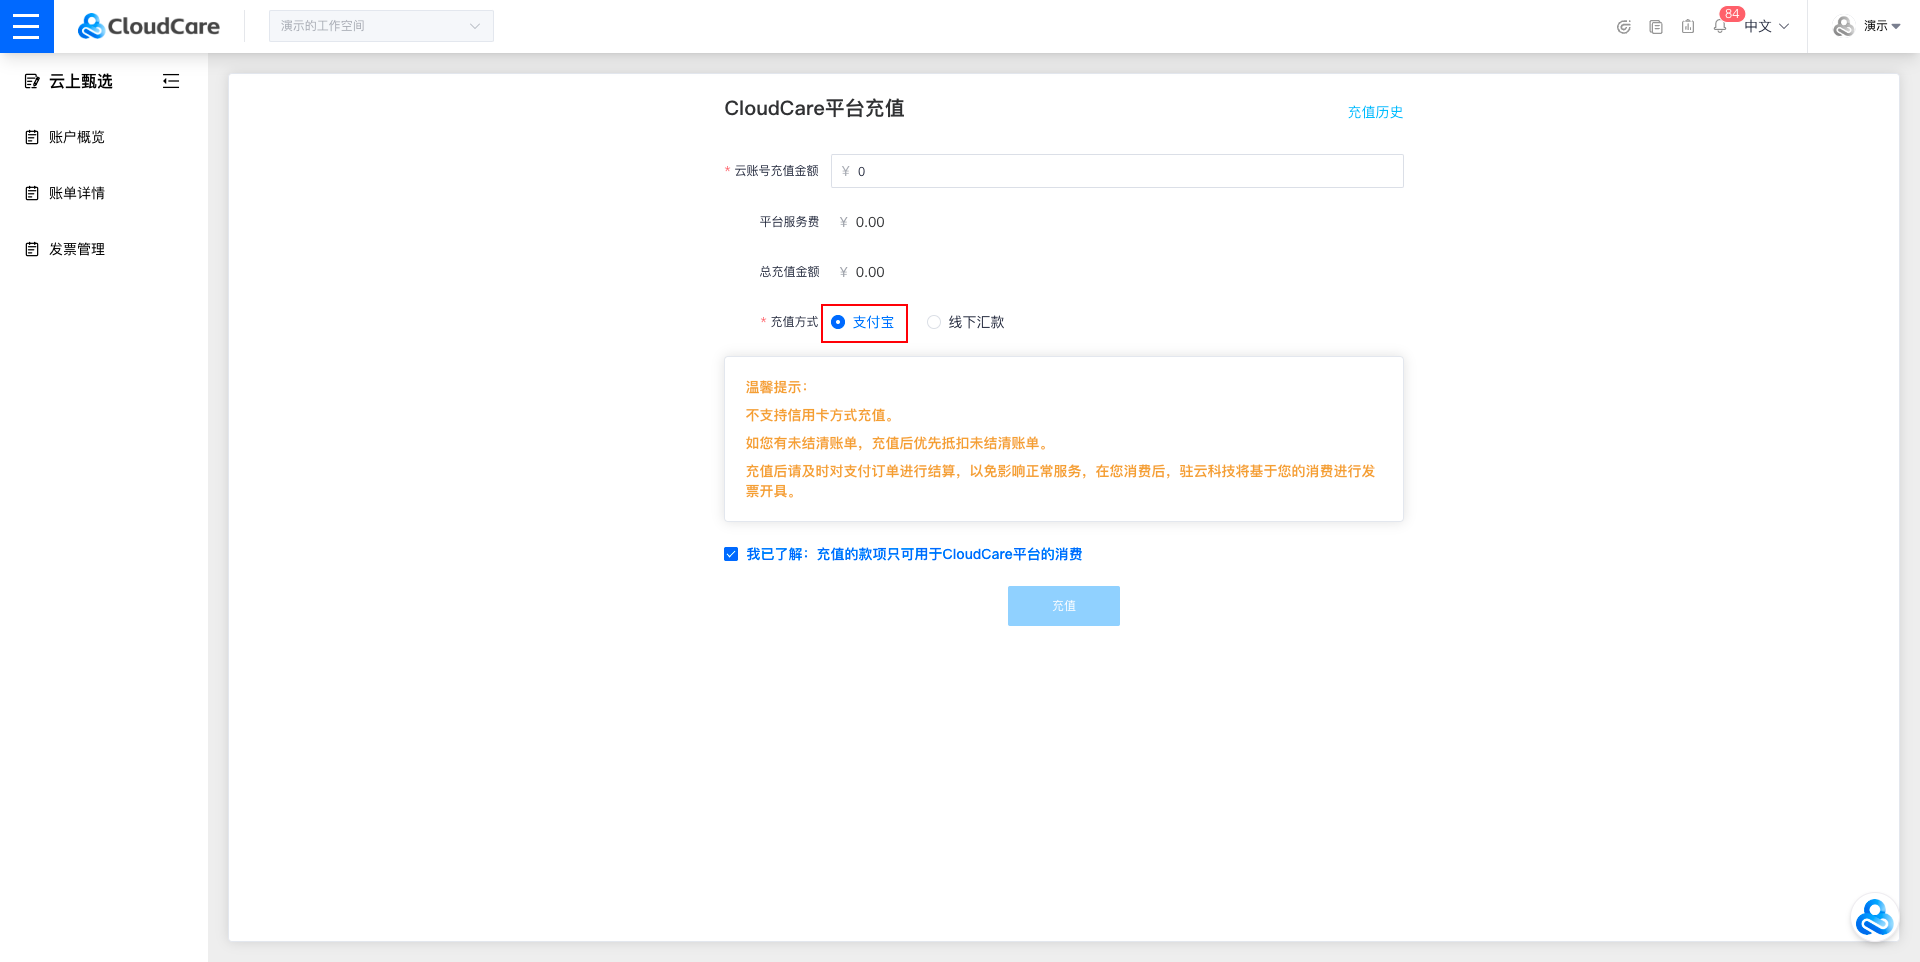Screen dimensions: 1920x962
Task: Click the 云上甄选 heading icon
Action: 32,81
